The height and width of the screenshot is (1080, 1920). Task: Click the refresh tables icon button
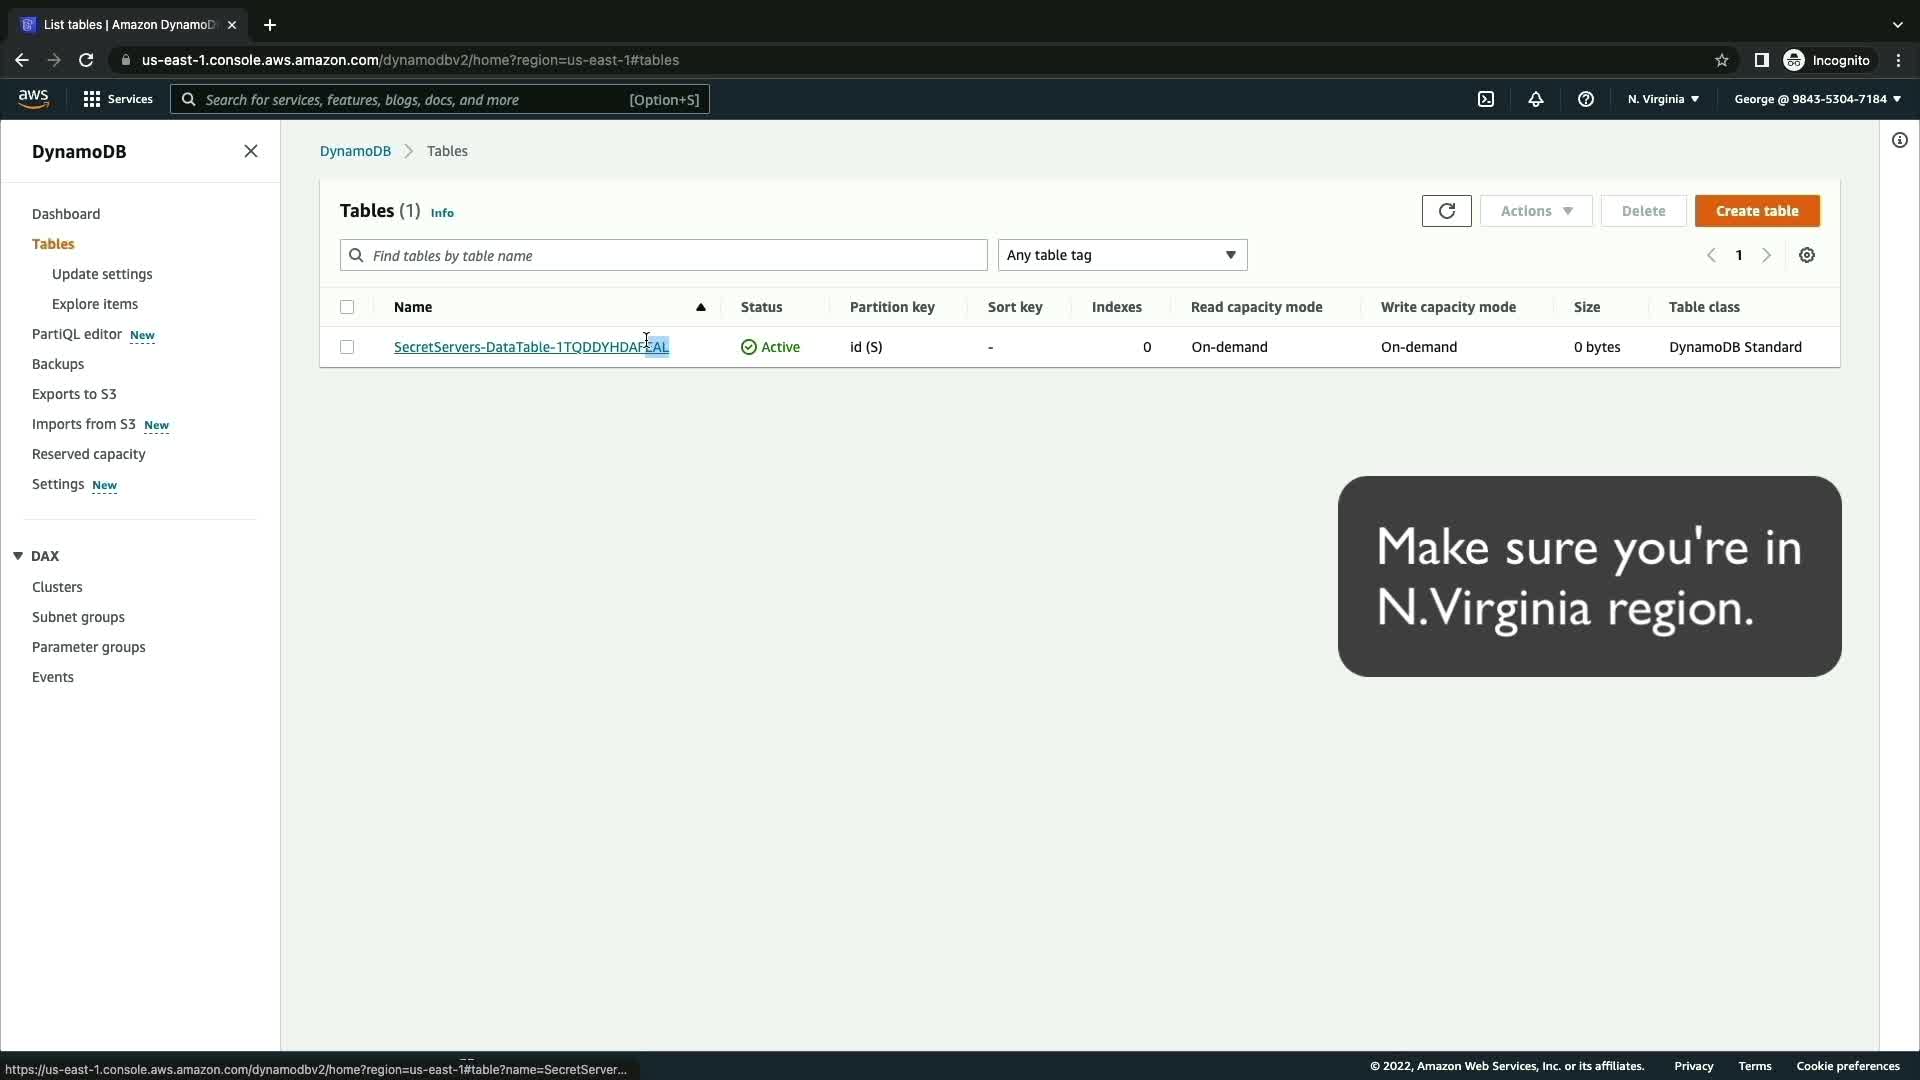1446,211
